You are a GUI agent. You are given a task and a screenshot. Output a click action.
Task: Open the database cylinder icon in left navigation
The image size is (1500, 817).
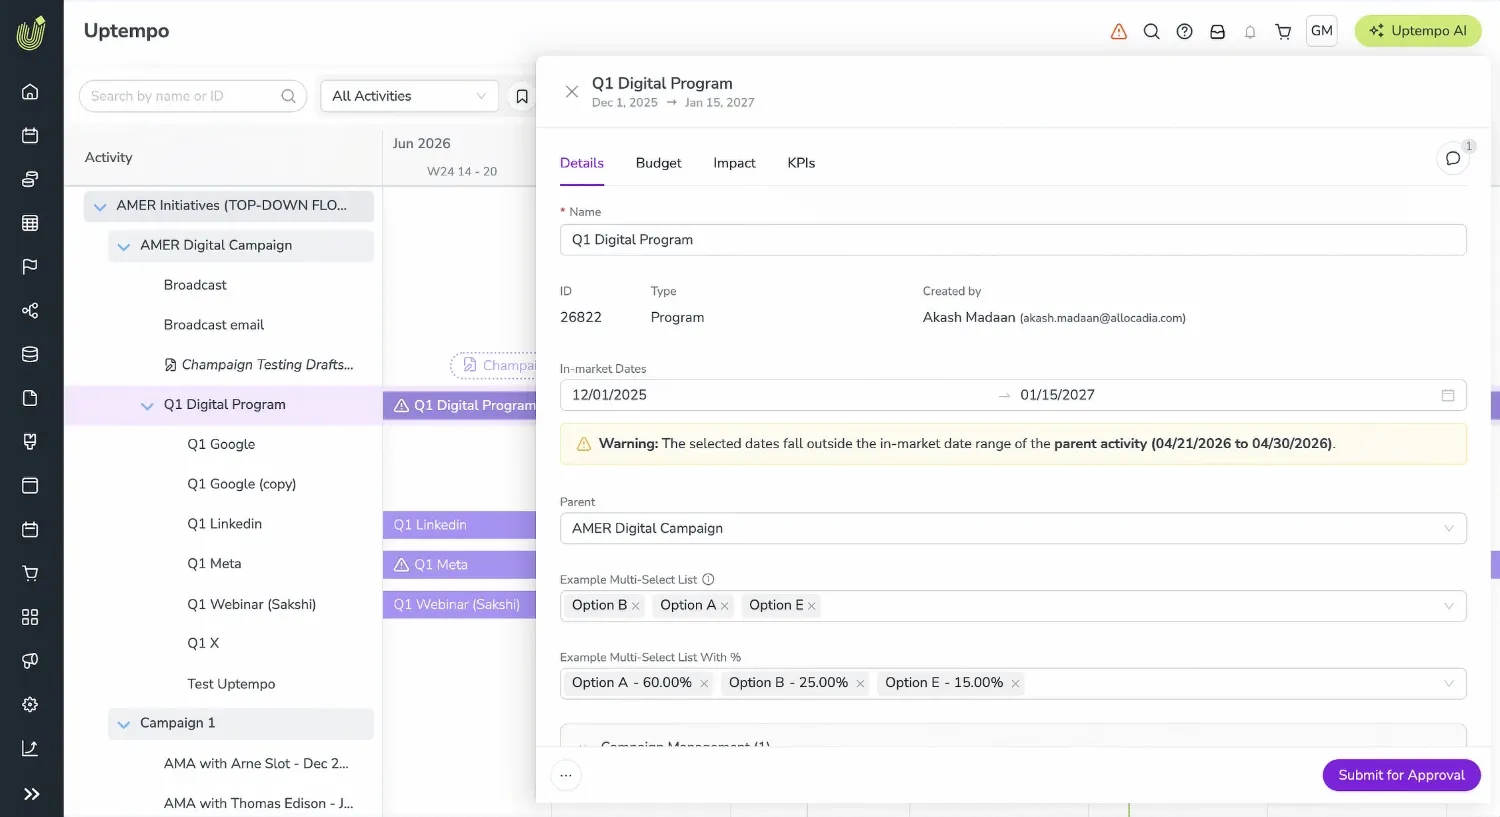30,354
